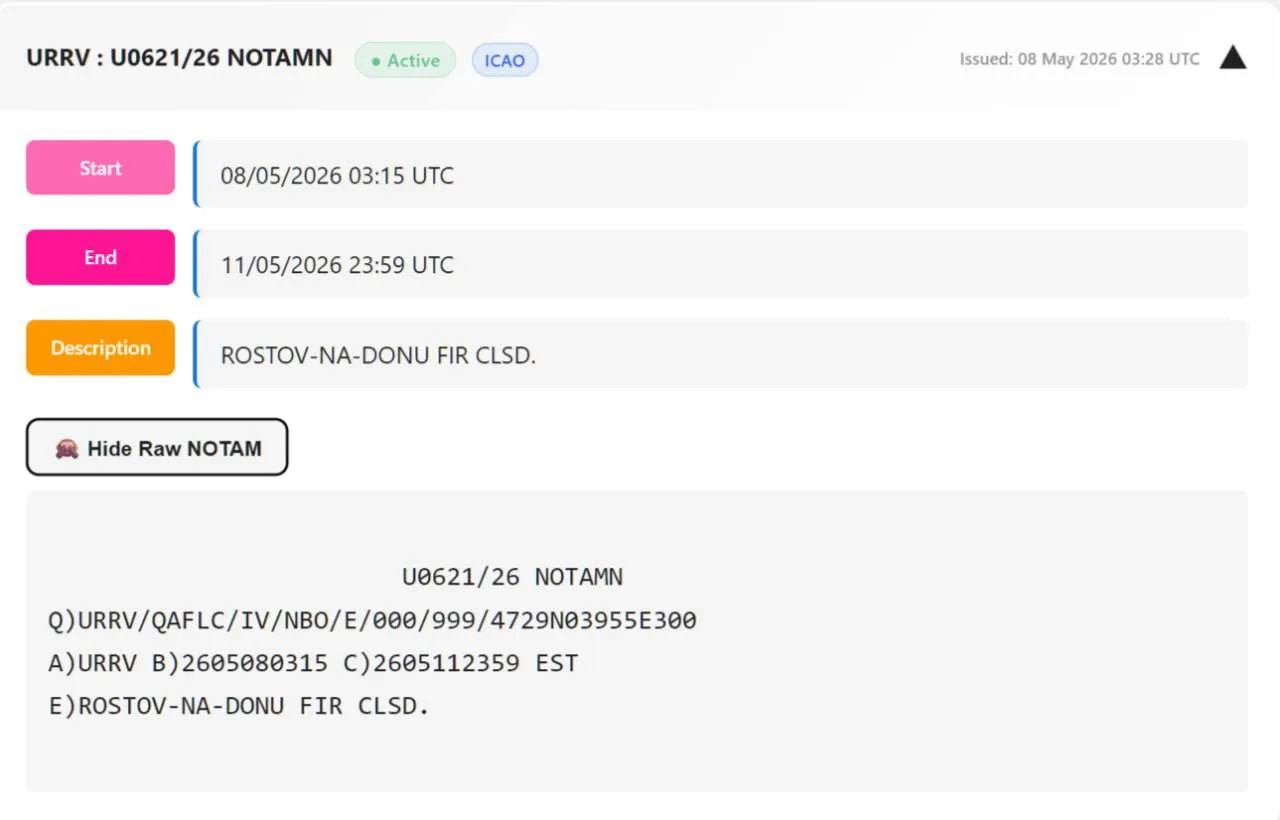This screenshot has width=1280, height=820.
Task: Click the raw NOTAM E) line
Action: tap(238, 706)
